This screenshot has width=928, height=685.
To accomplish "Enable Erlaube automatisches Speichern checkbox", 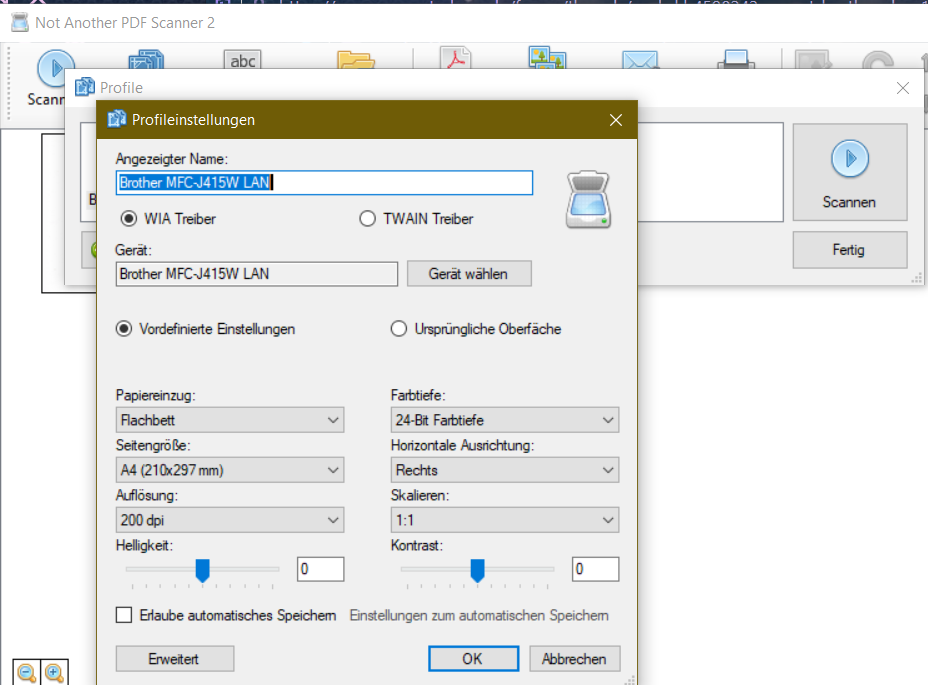I will pos(124,615).
